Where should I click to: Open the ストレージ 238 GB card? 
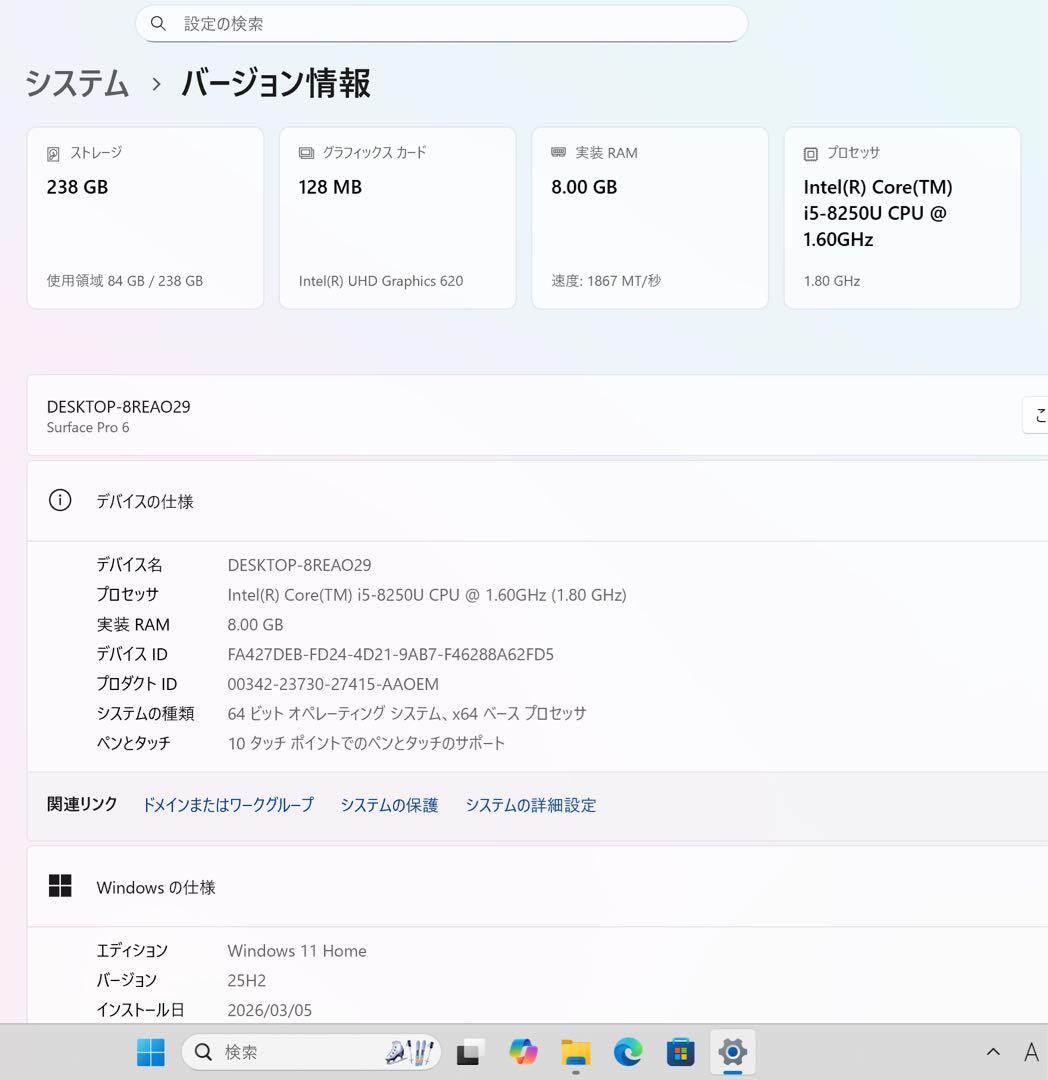(x=145, y=218)
